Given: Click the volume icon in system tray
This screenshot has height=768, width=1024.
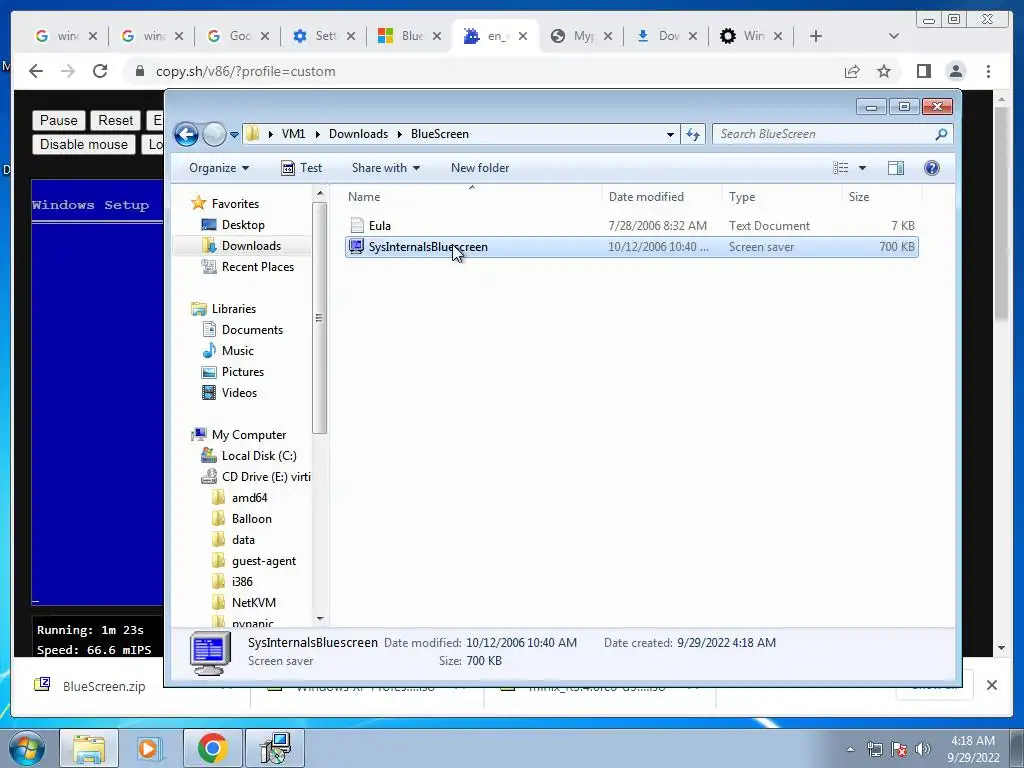Looking at the screenshot, I should (923, 749).
